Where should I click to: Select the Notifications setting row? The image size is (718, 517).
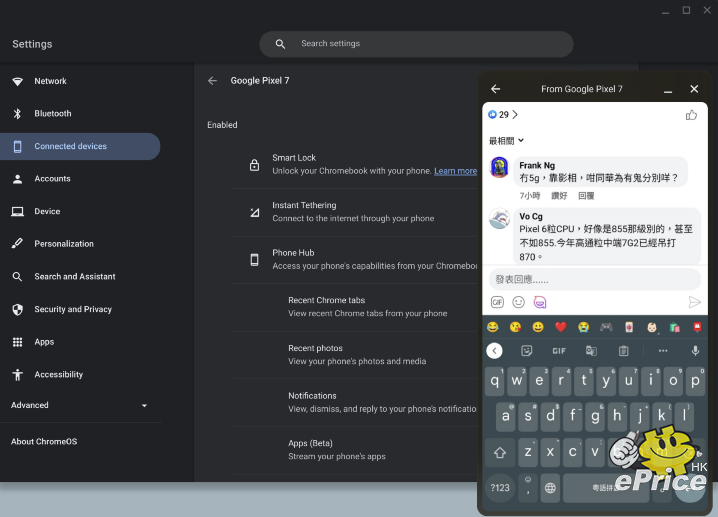pyautogui.click(x=355, y=403)
